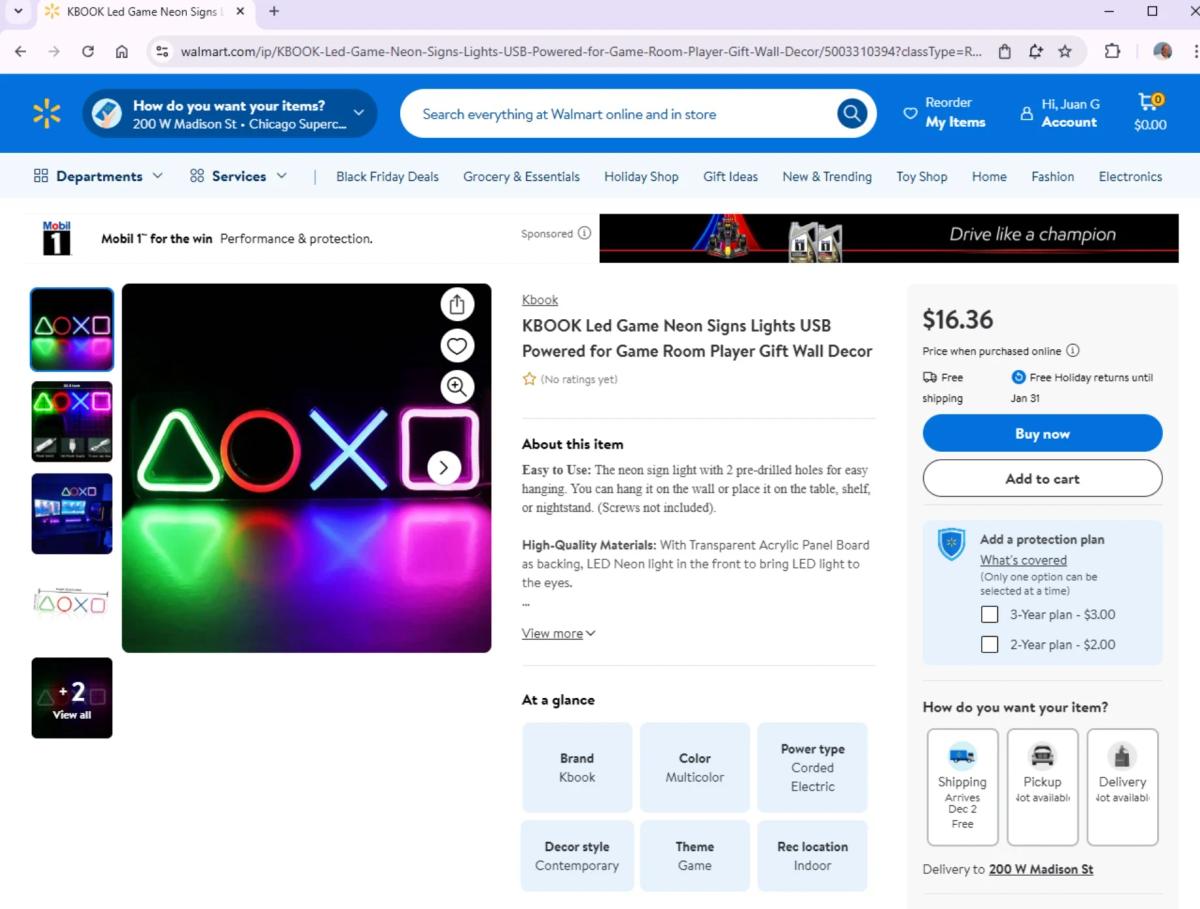
Task: Click the Buy now button
Action: [x=1042, y=433]
